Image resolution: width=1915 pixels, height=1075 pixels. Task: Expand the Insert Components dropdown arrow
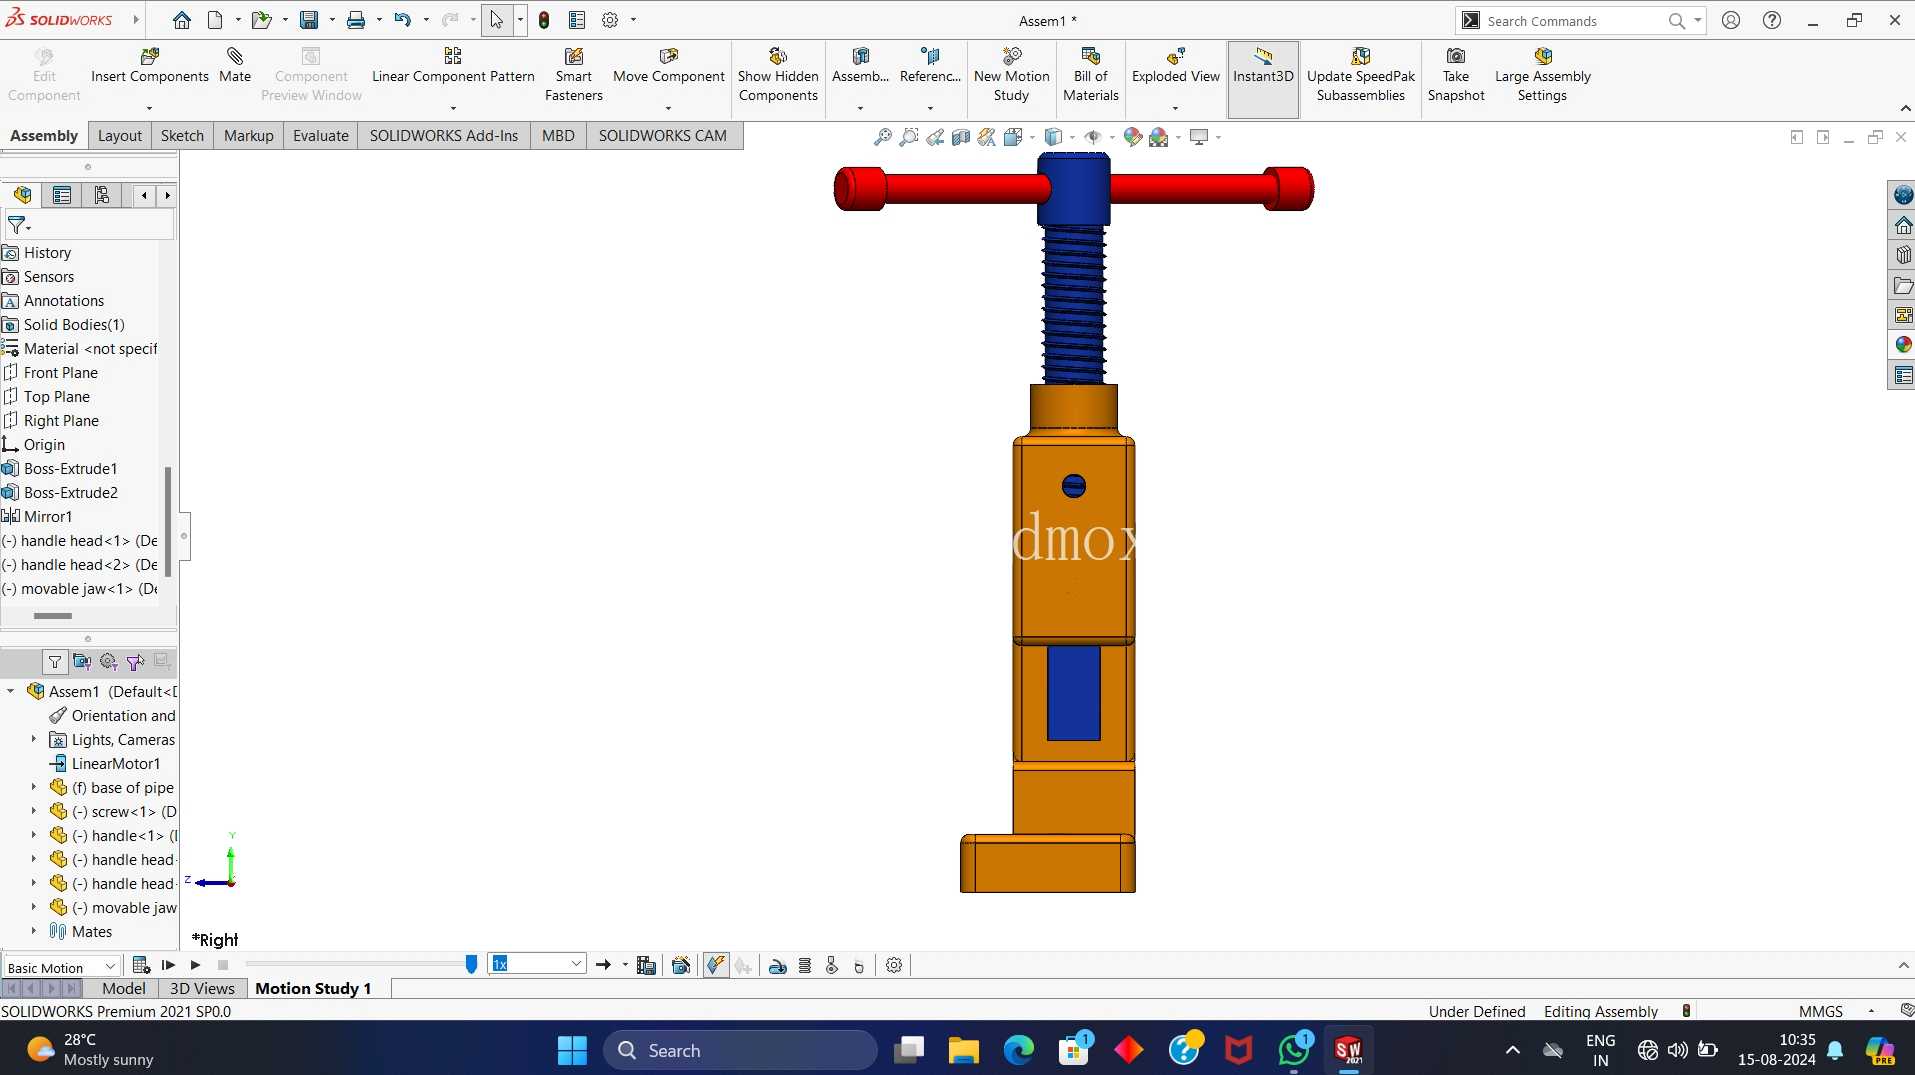tap(149, 108)
